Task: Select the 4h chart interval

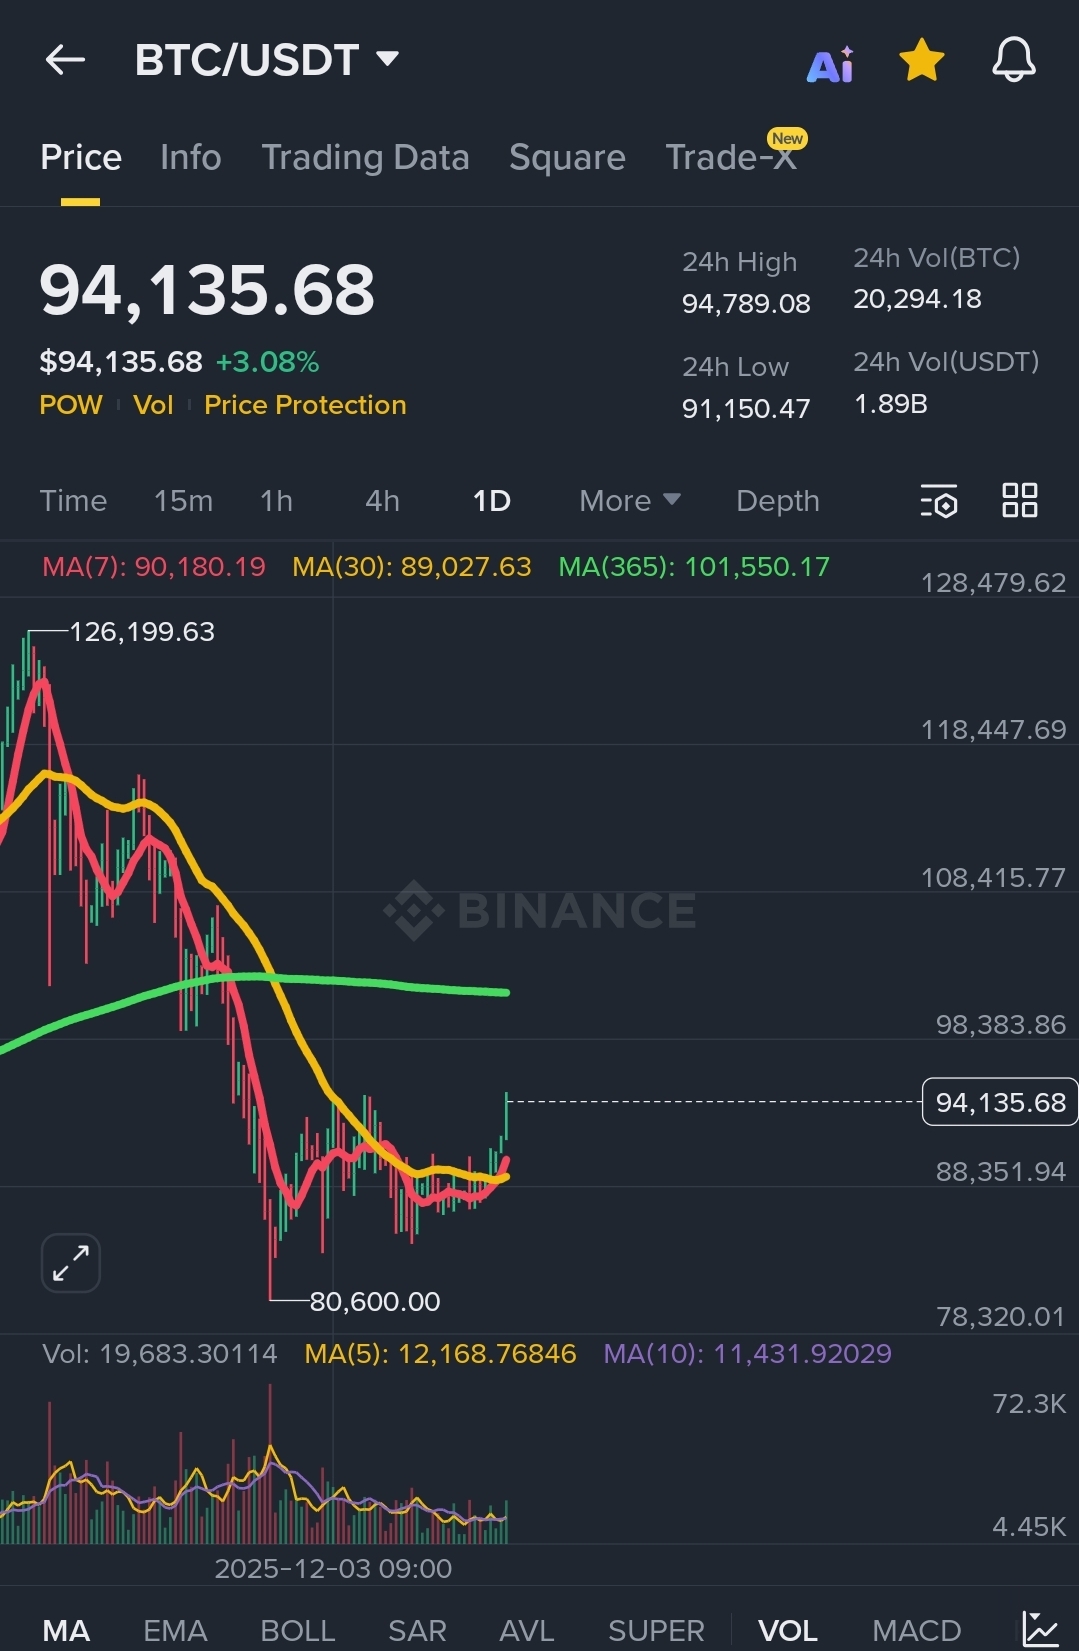Action: click(382, 501)
